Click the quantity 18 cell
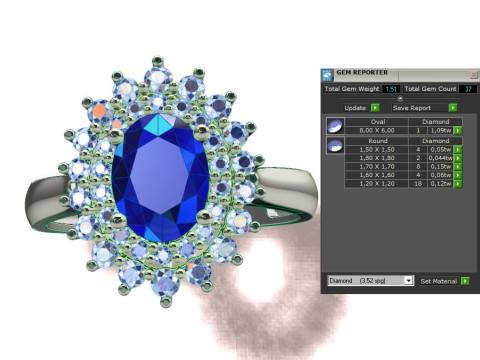Viewport: 480px width, 360px height. (418, 184)
